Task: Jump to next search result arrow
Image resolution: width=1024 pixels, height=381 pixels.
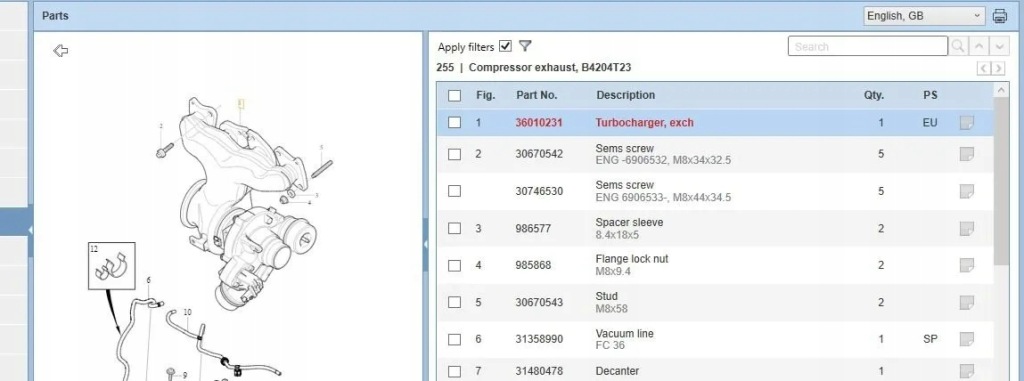Action: point(999,46)
